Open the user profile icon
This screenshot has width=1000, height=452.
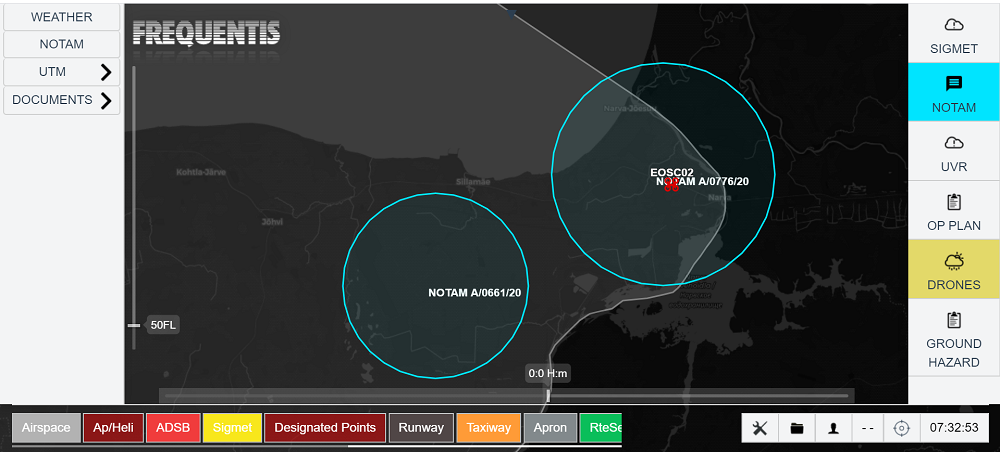[x=833, y=428]
